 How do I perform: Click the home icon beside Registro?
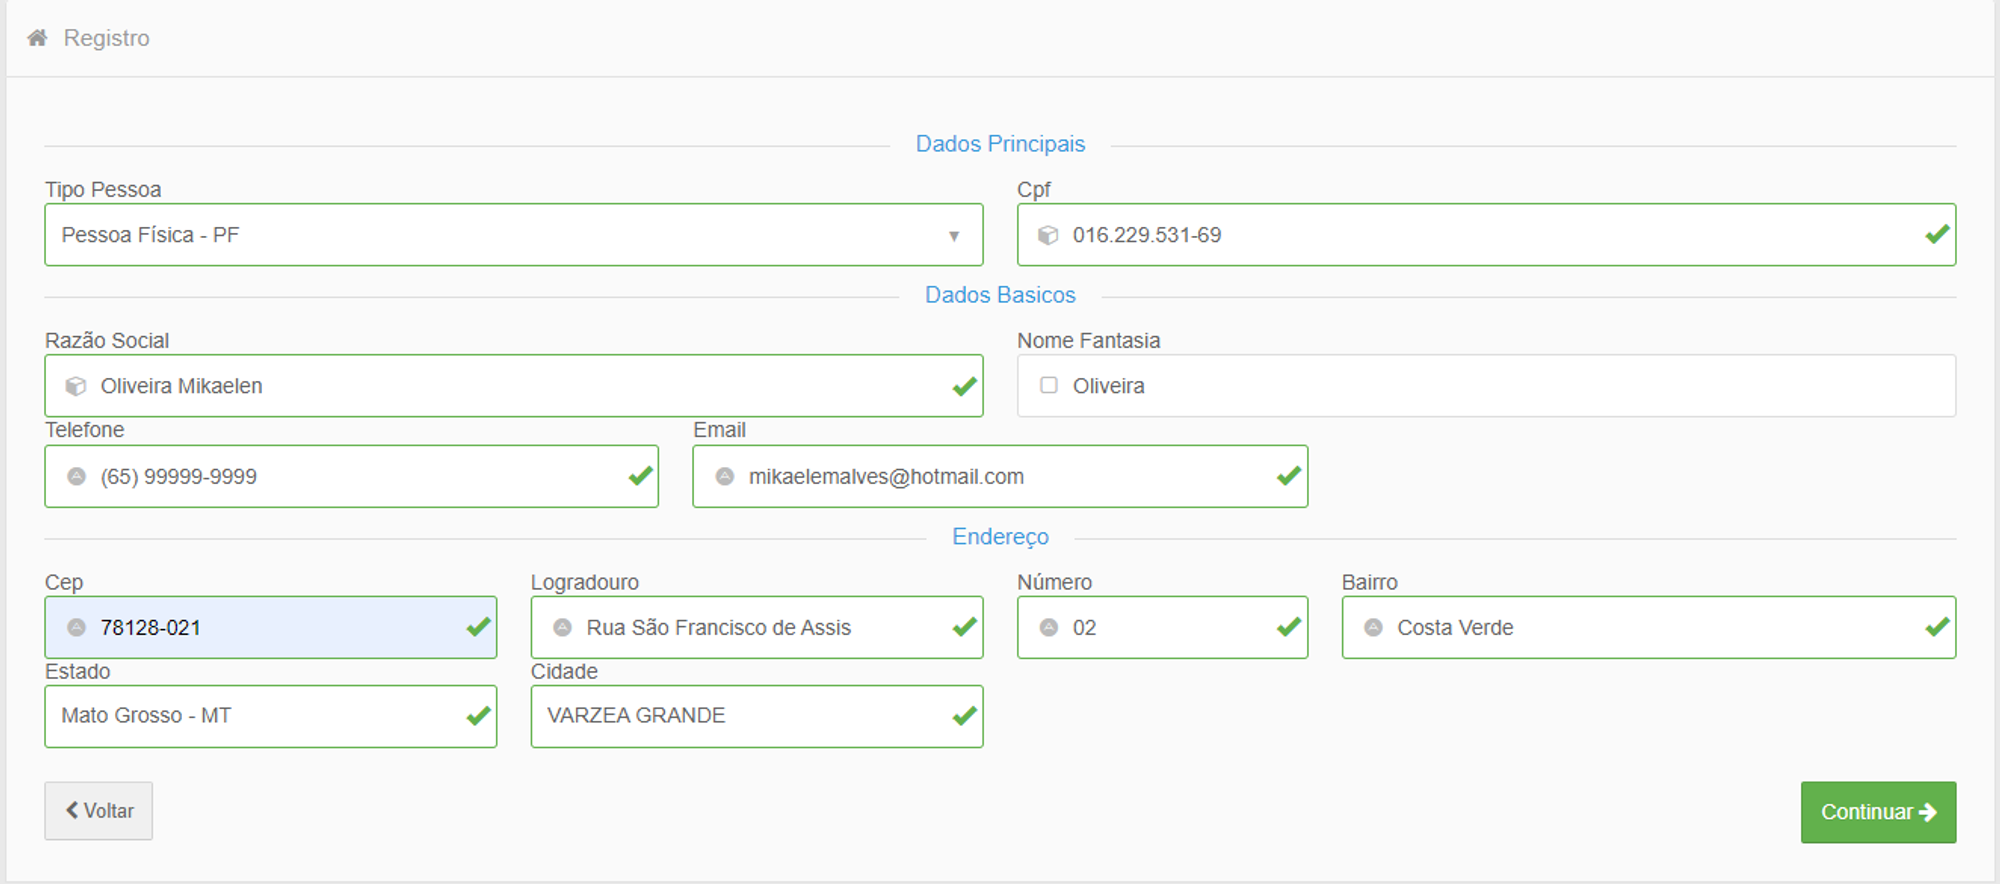tap(37, 38)
